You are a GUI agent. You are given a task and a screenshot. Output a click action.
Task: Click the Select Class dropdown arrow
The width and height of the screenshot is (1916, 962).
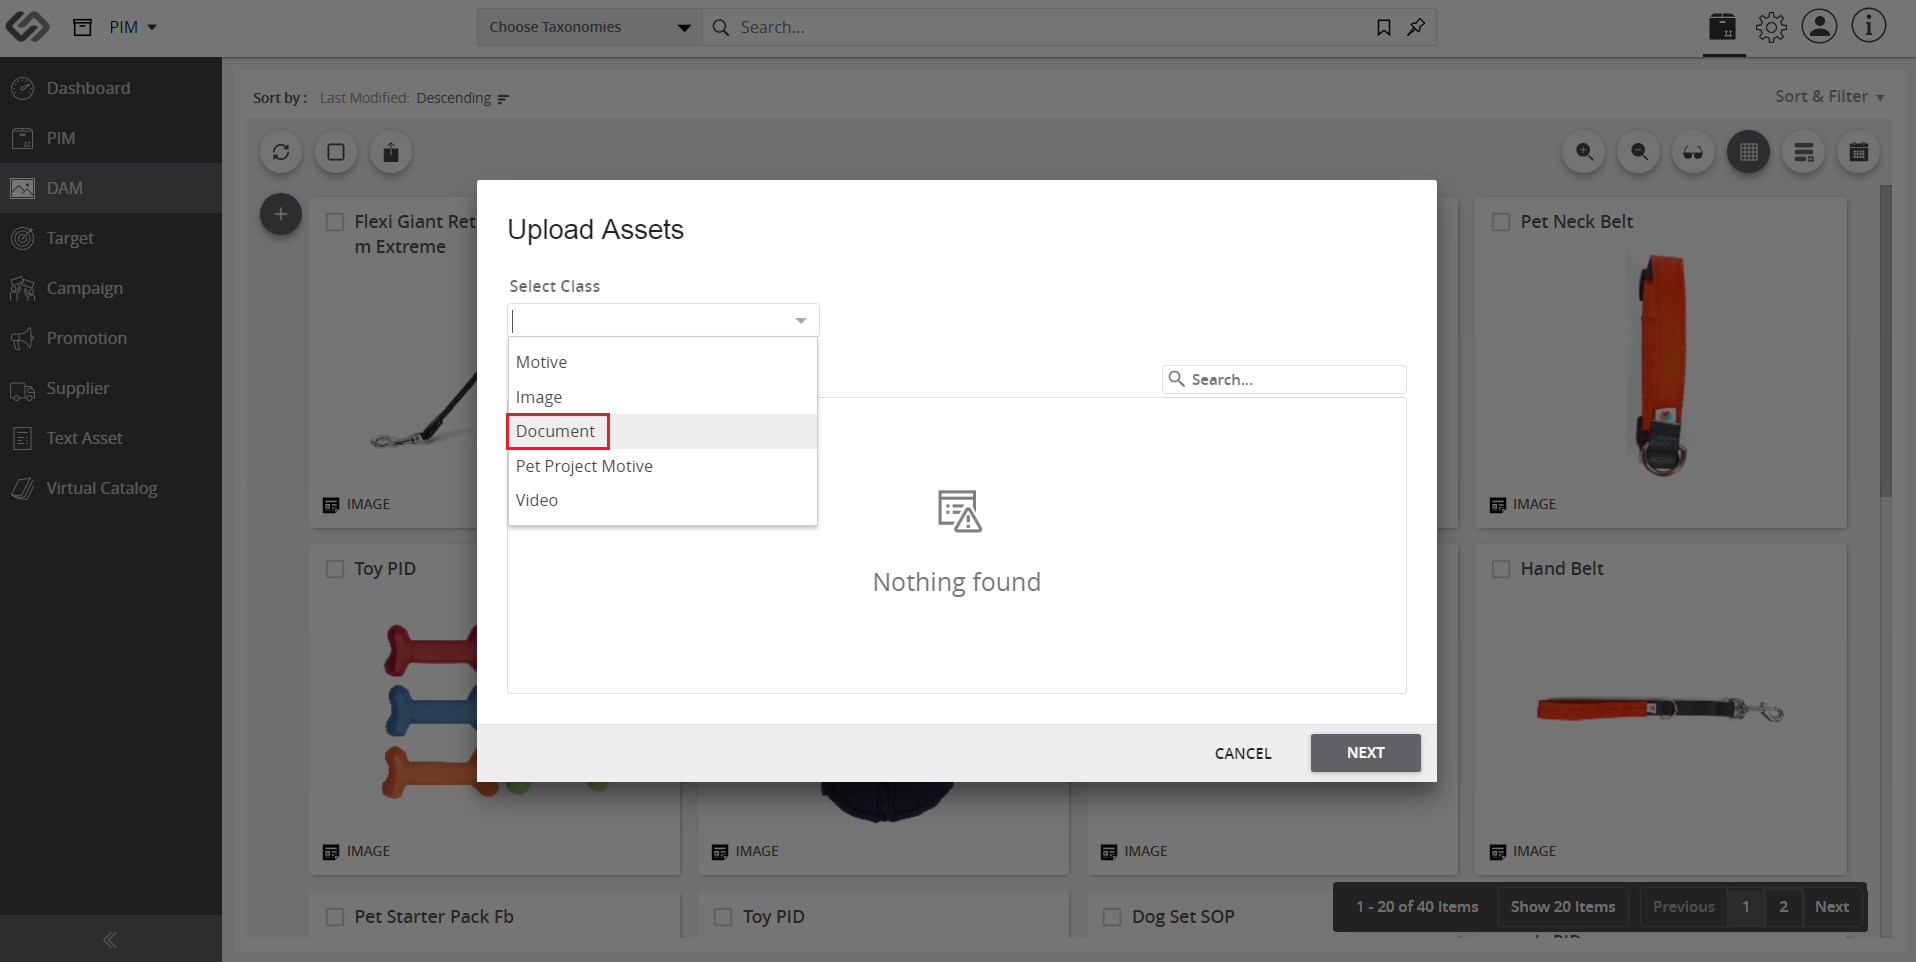801,321
